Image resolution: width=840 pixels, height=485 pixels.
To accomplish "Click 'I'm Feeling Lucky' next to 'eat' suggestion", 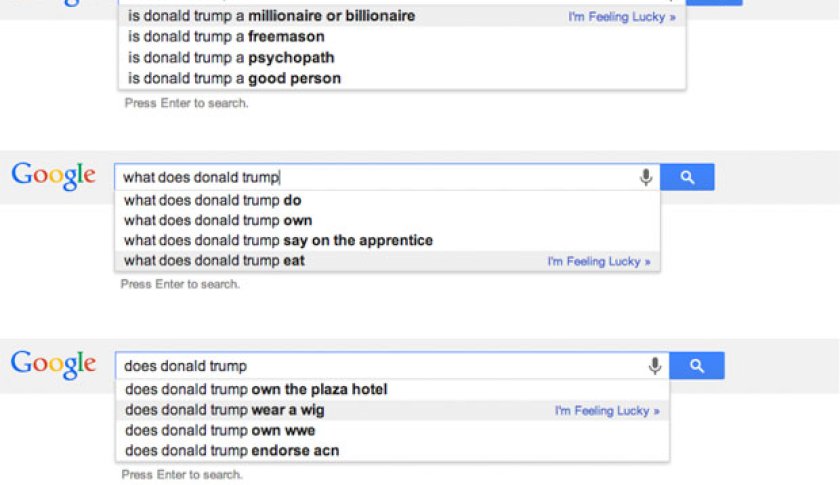I will (x=598, y=262).
